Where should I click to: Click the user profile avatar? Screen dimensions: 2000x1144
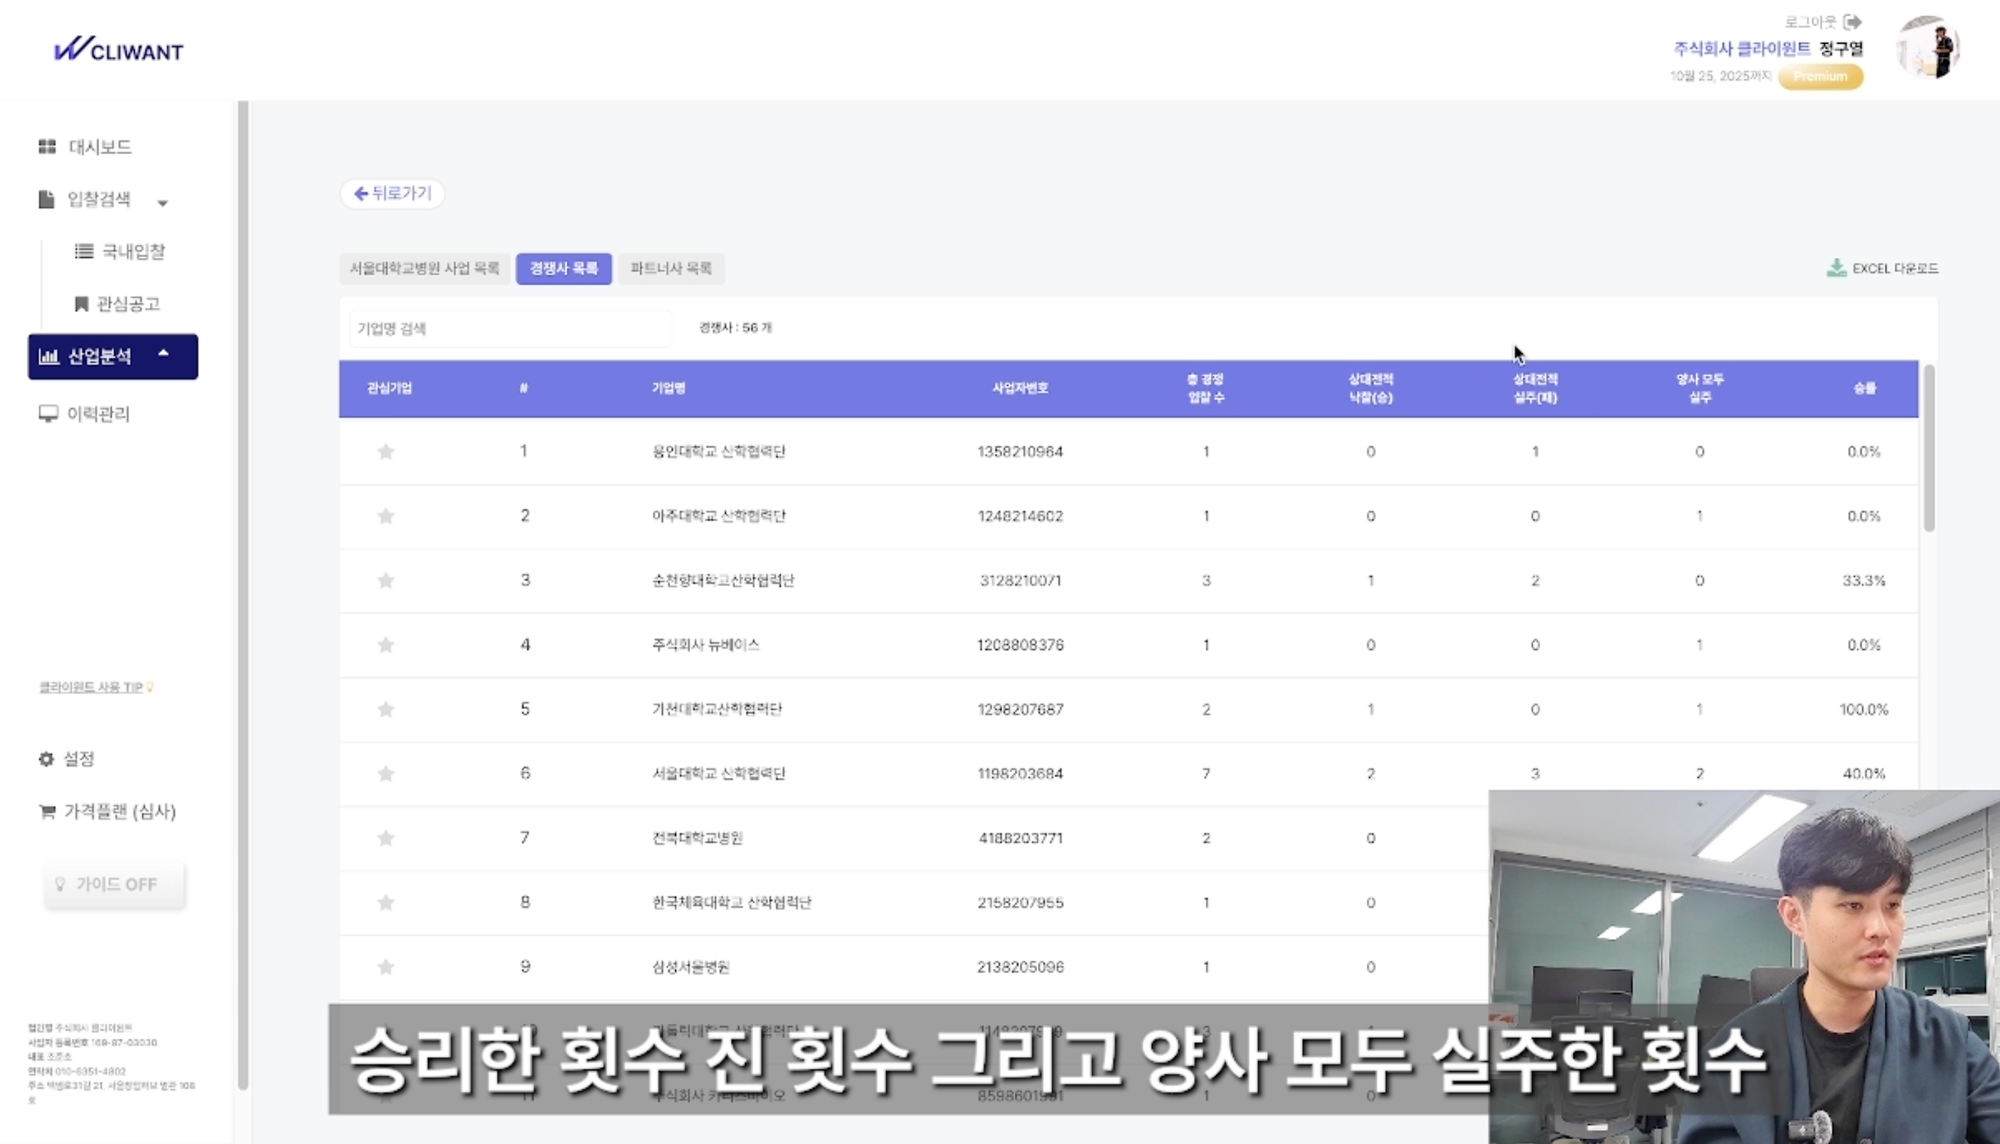click(x=1927, y=48)
